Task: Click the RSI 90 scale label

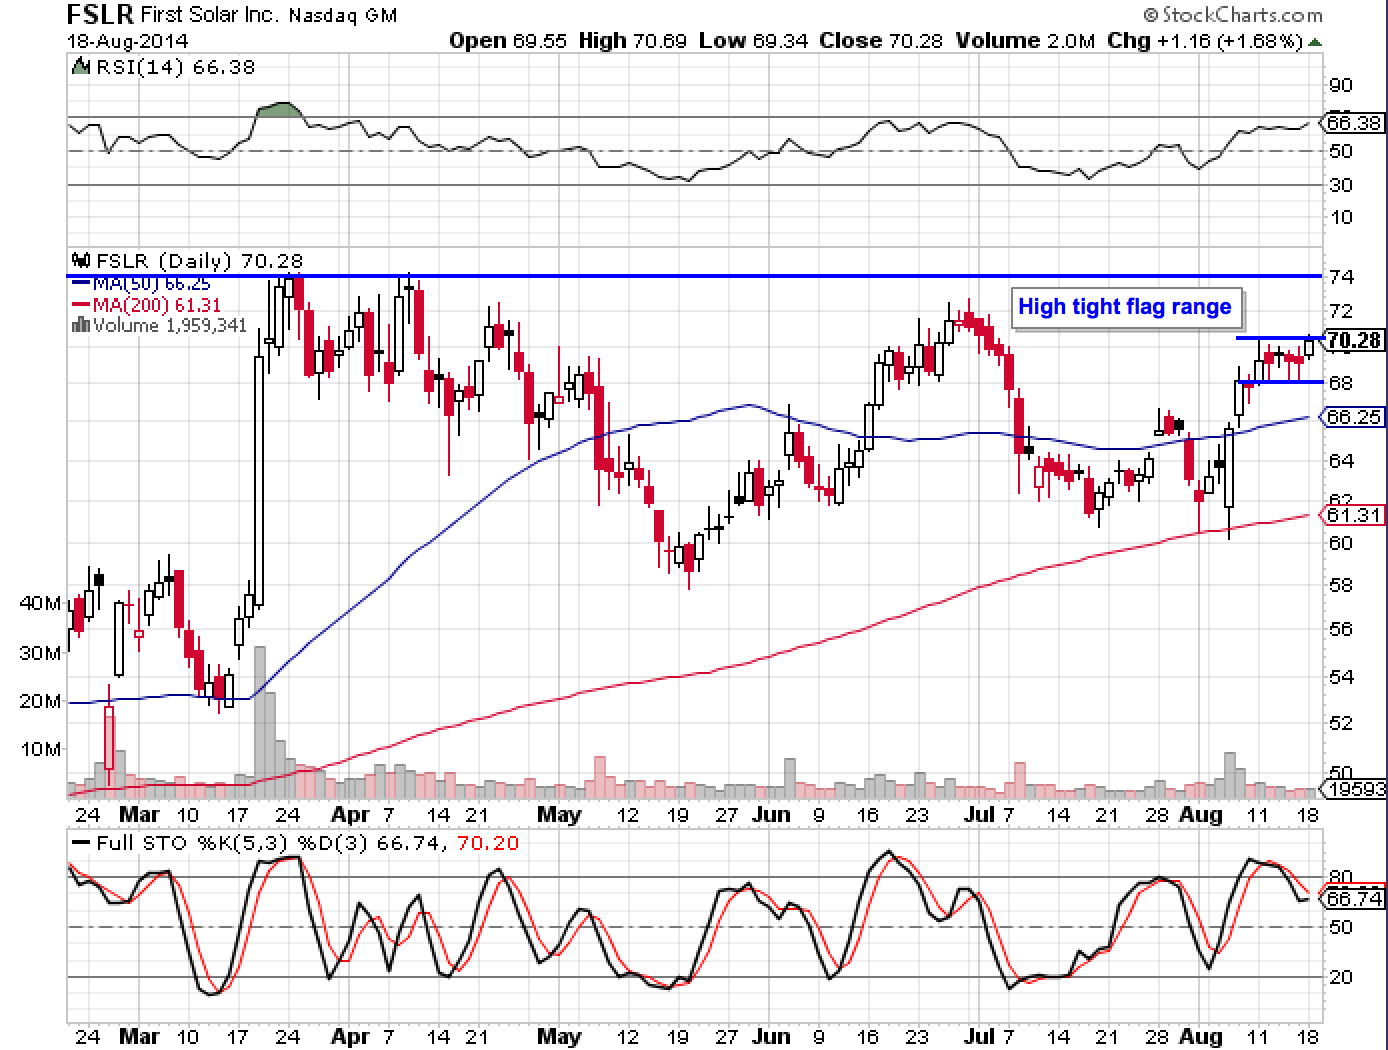Action: click(1340, 86)
